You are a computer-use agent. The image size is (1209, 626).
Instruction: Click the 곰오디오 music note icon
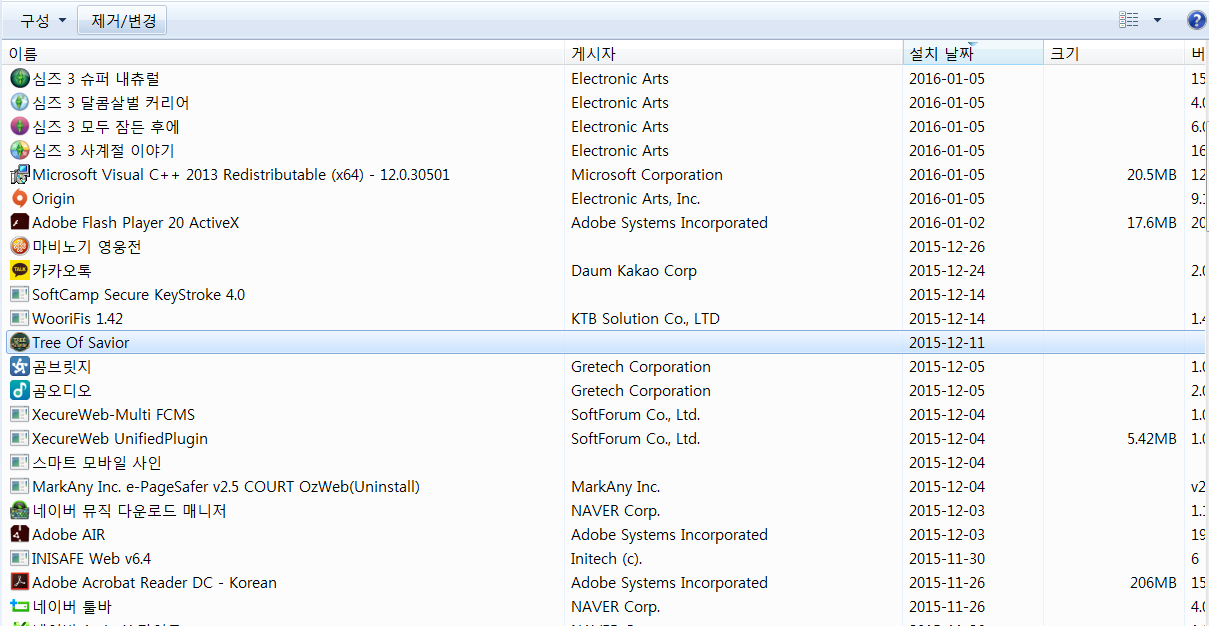20,390
